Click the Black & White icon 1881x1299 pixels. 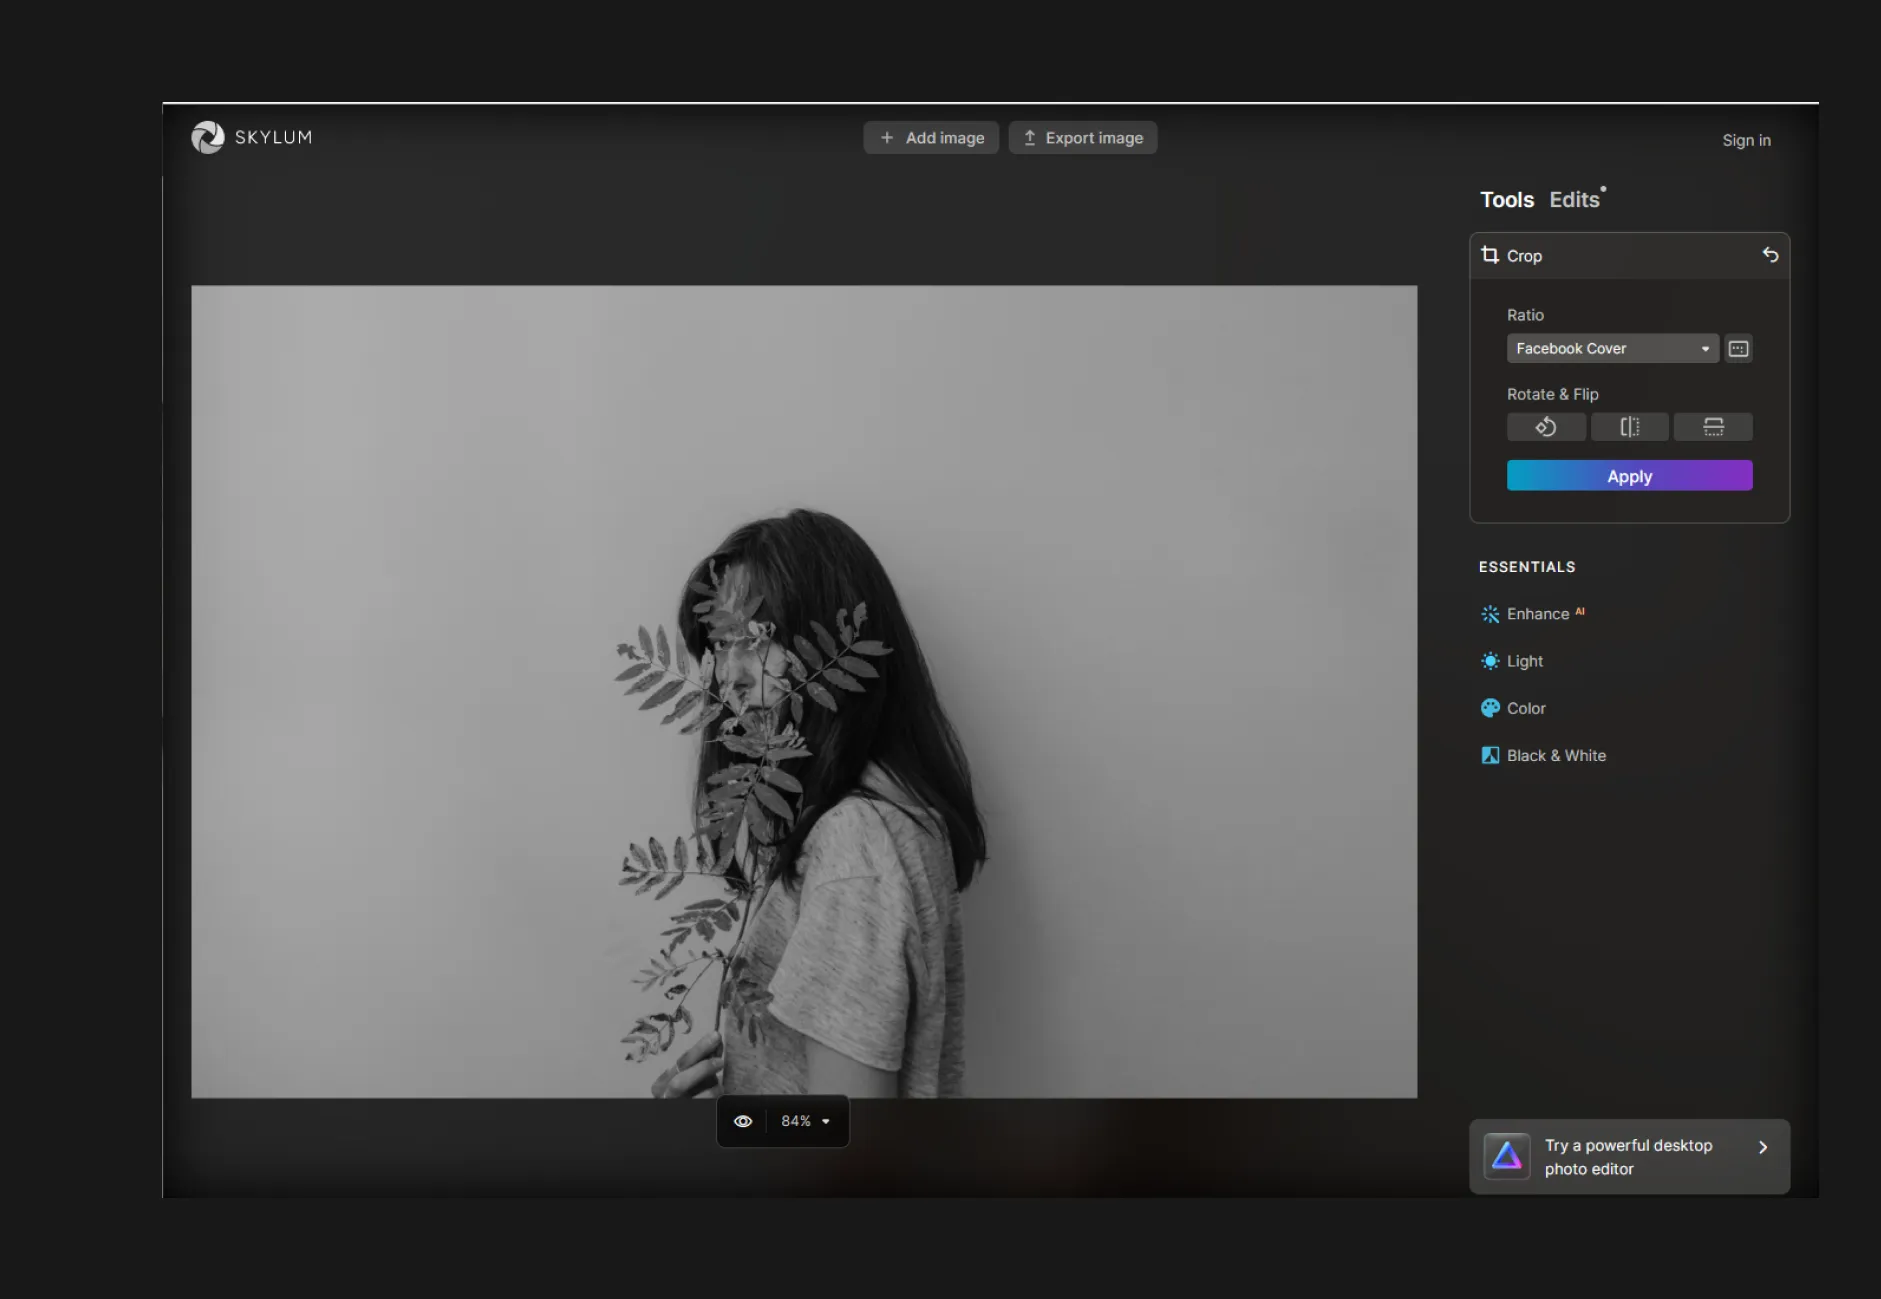coord(1490,755)
